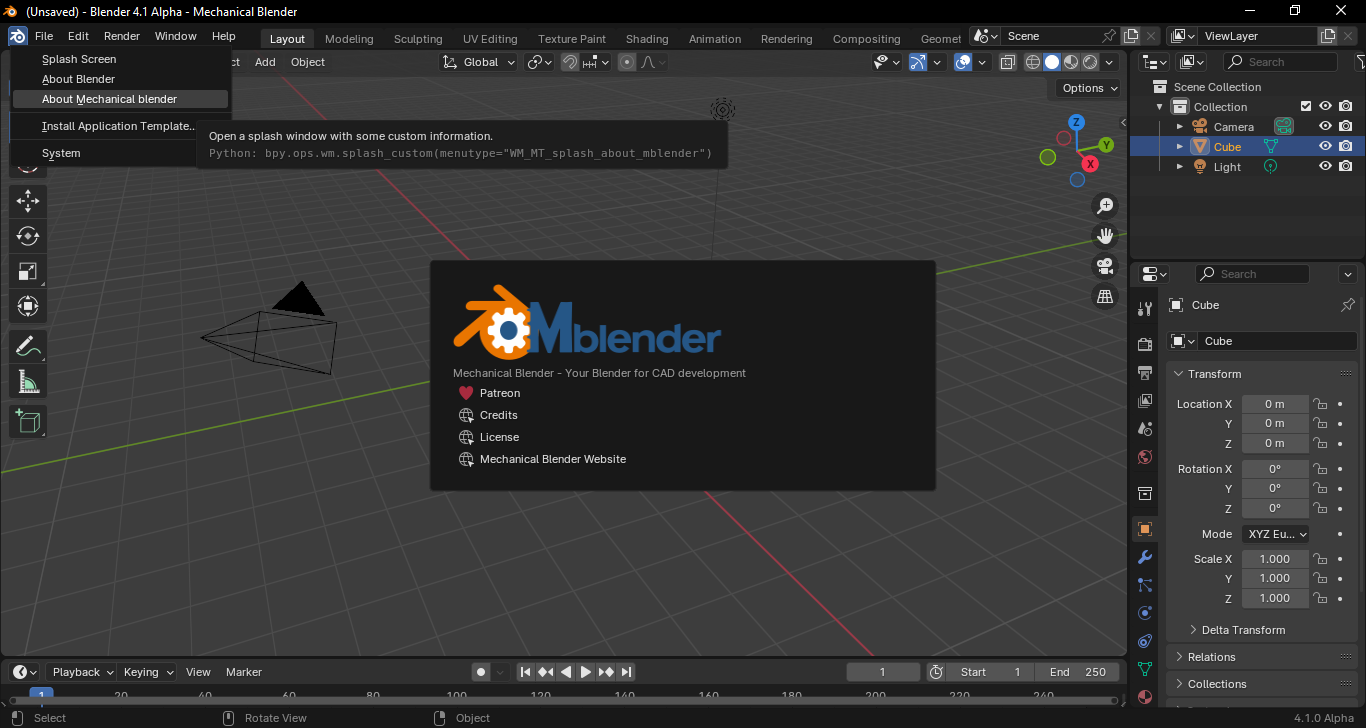The image size is (1366, 728).
Task: Open the Global transform orientation dropdown
Action: pyautogui.click(x=479, y=62)
